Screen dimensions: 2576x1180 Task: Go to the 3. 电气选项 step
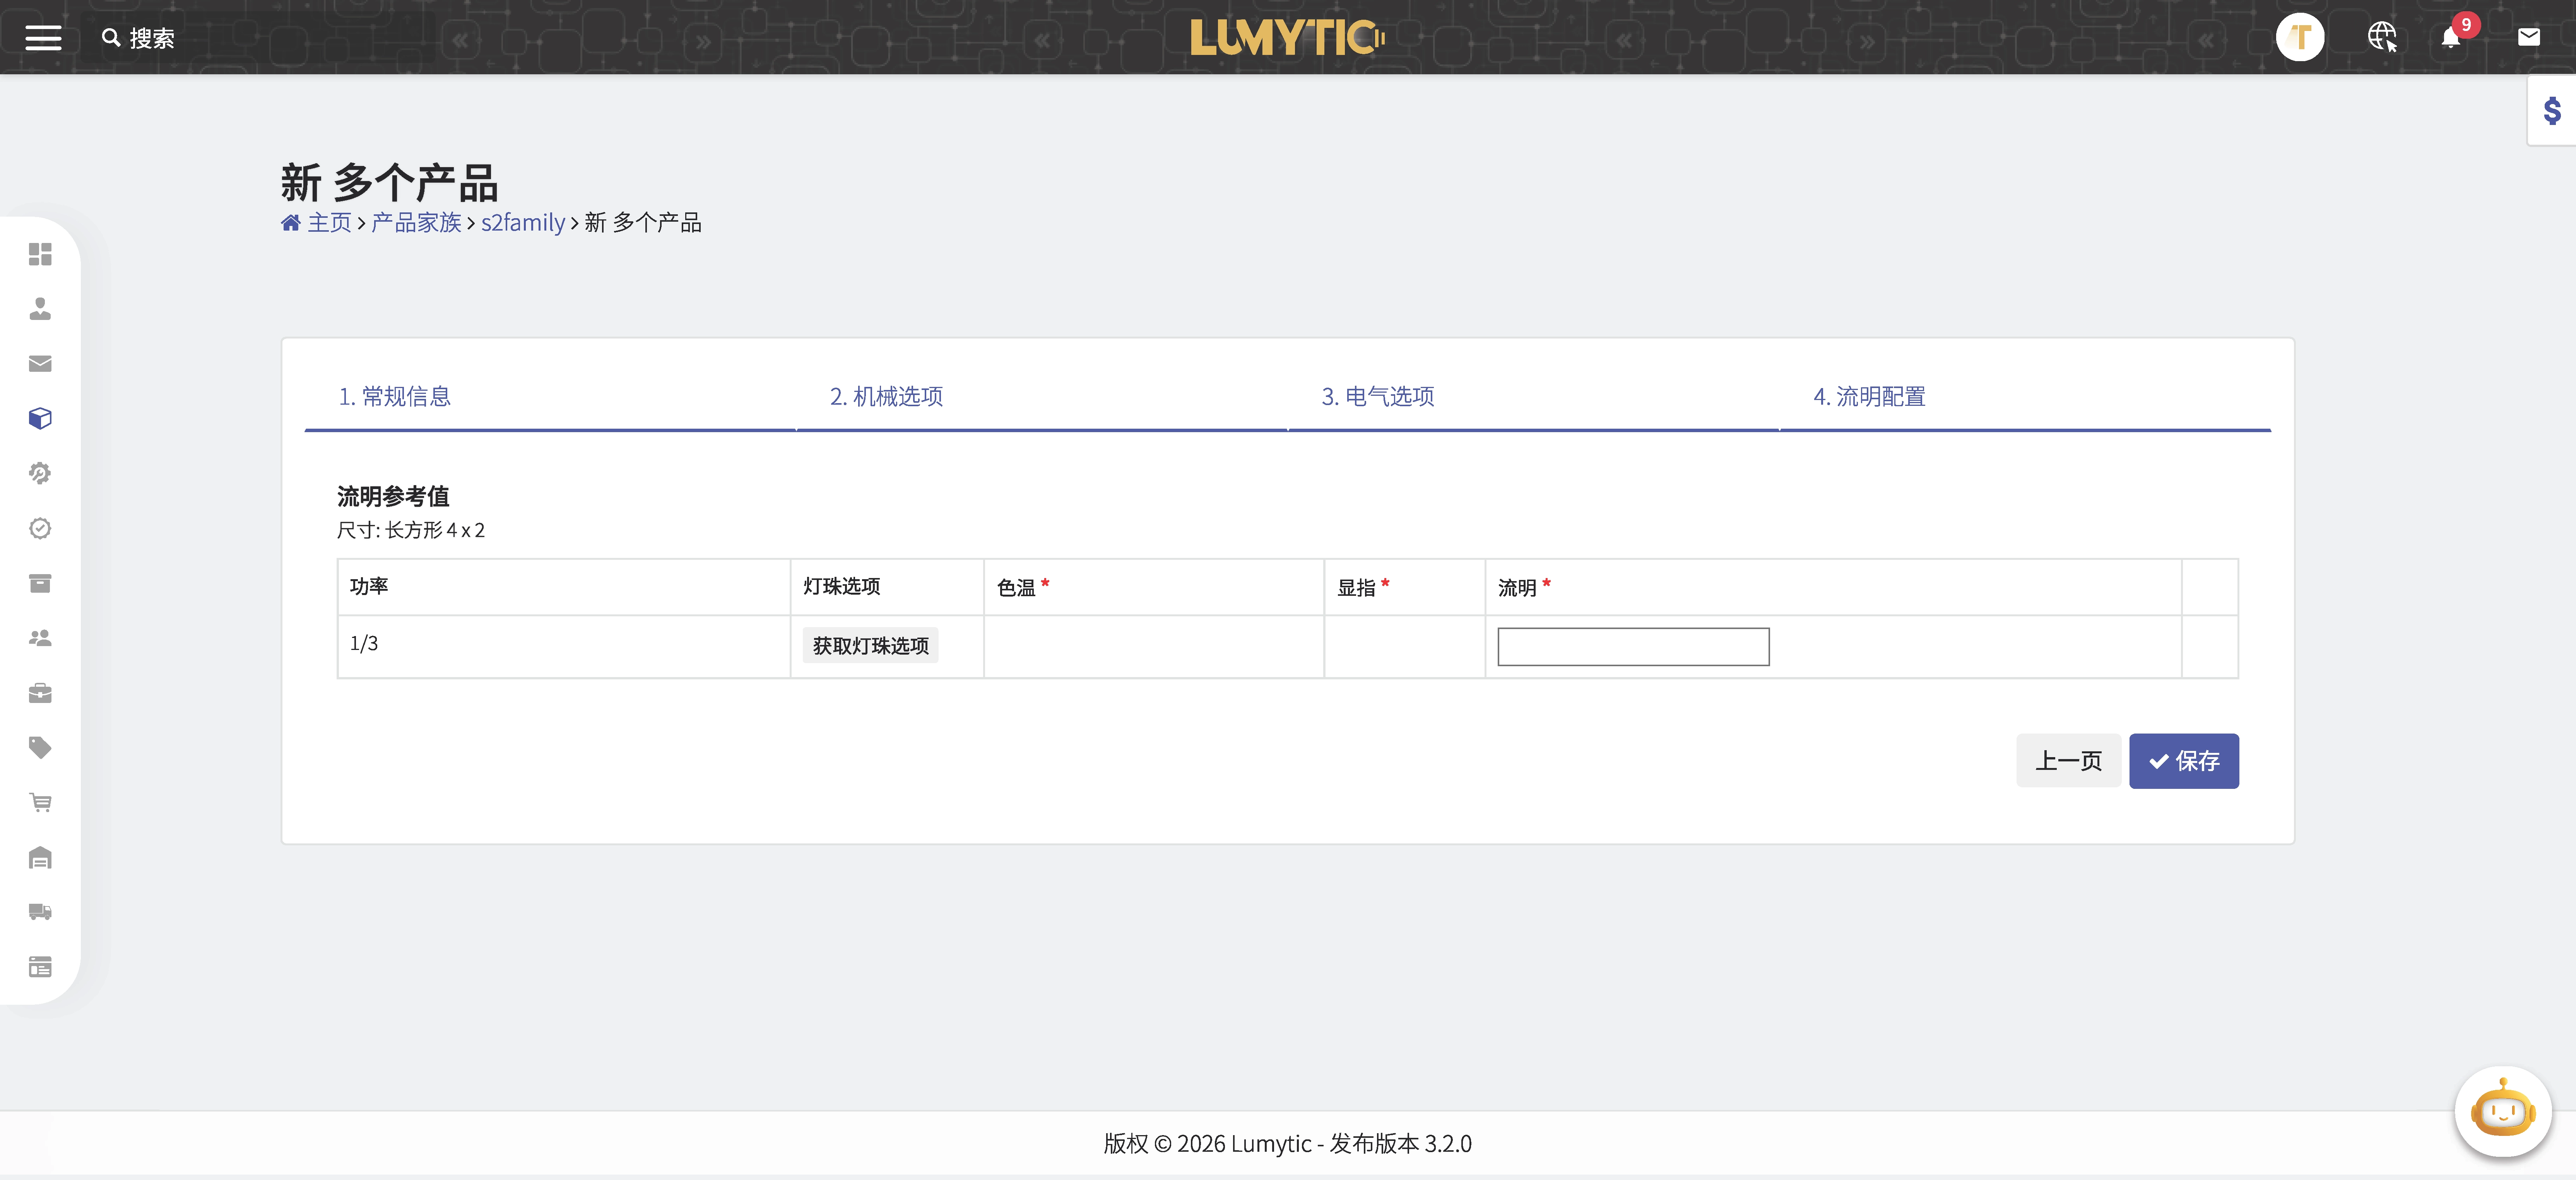tap(1378, 396)
